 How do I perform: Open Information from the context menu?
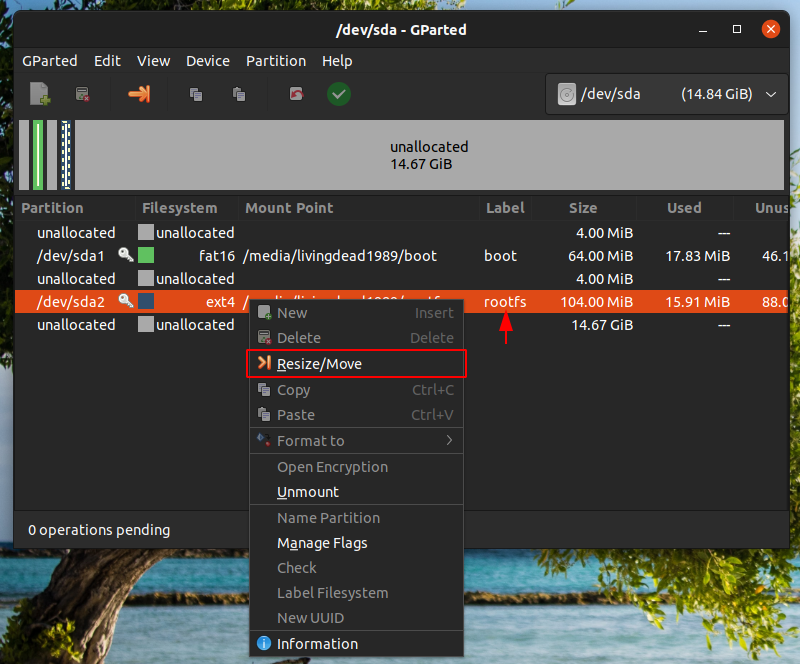point(356,644)
